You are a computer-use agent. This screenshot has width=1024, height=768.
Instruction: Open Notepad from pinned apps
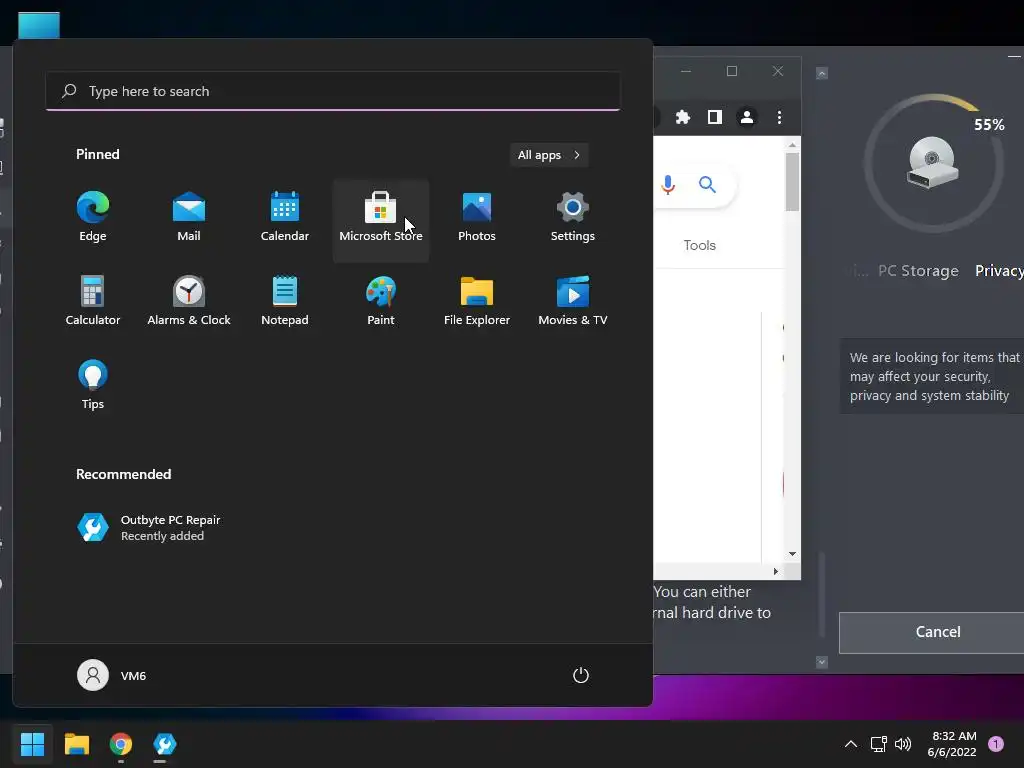(x=285, y=302)
